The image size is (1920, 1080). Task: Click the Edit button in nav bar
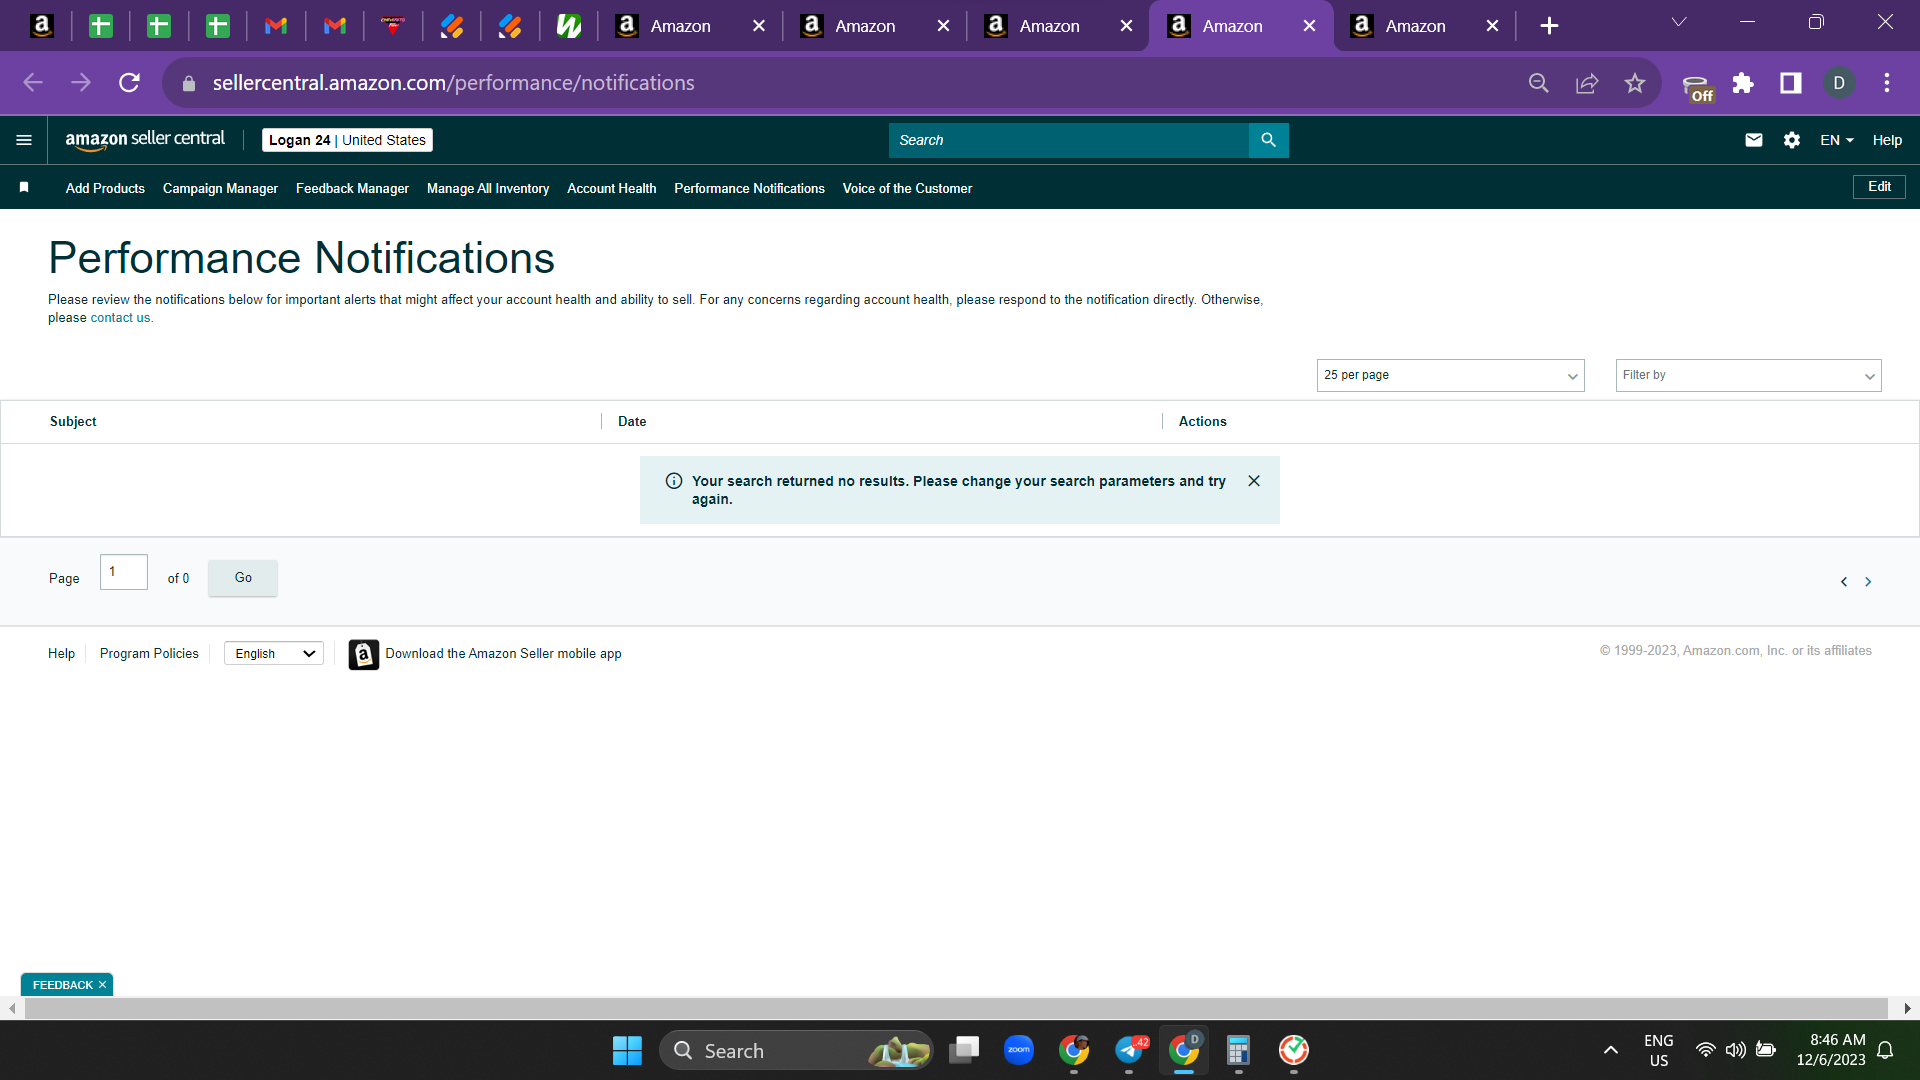[1879, 187]
